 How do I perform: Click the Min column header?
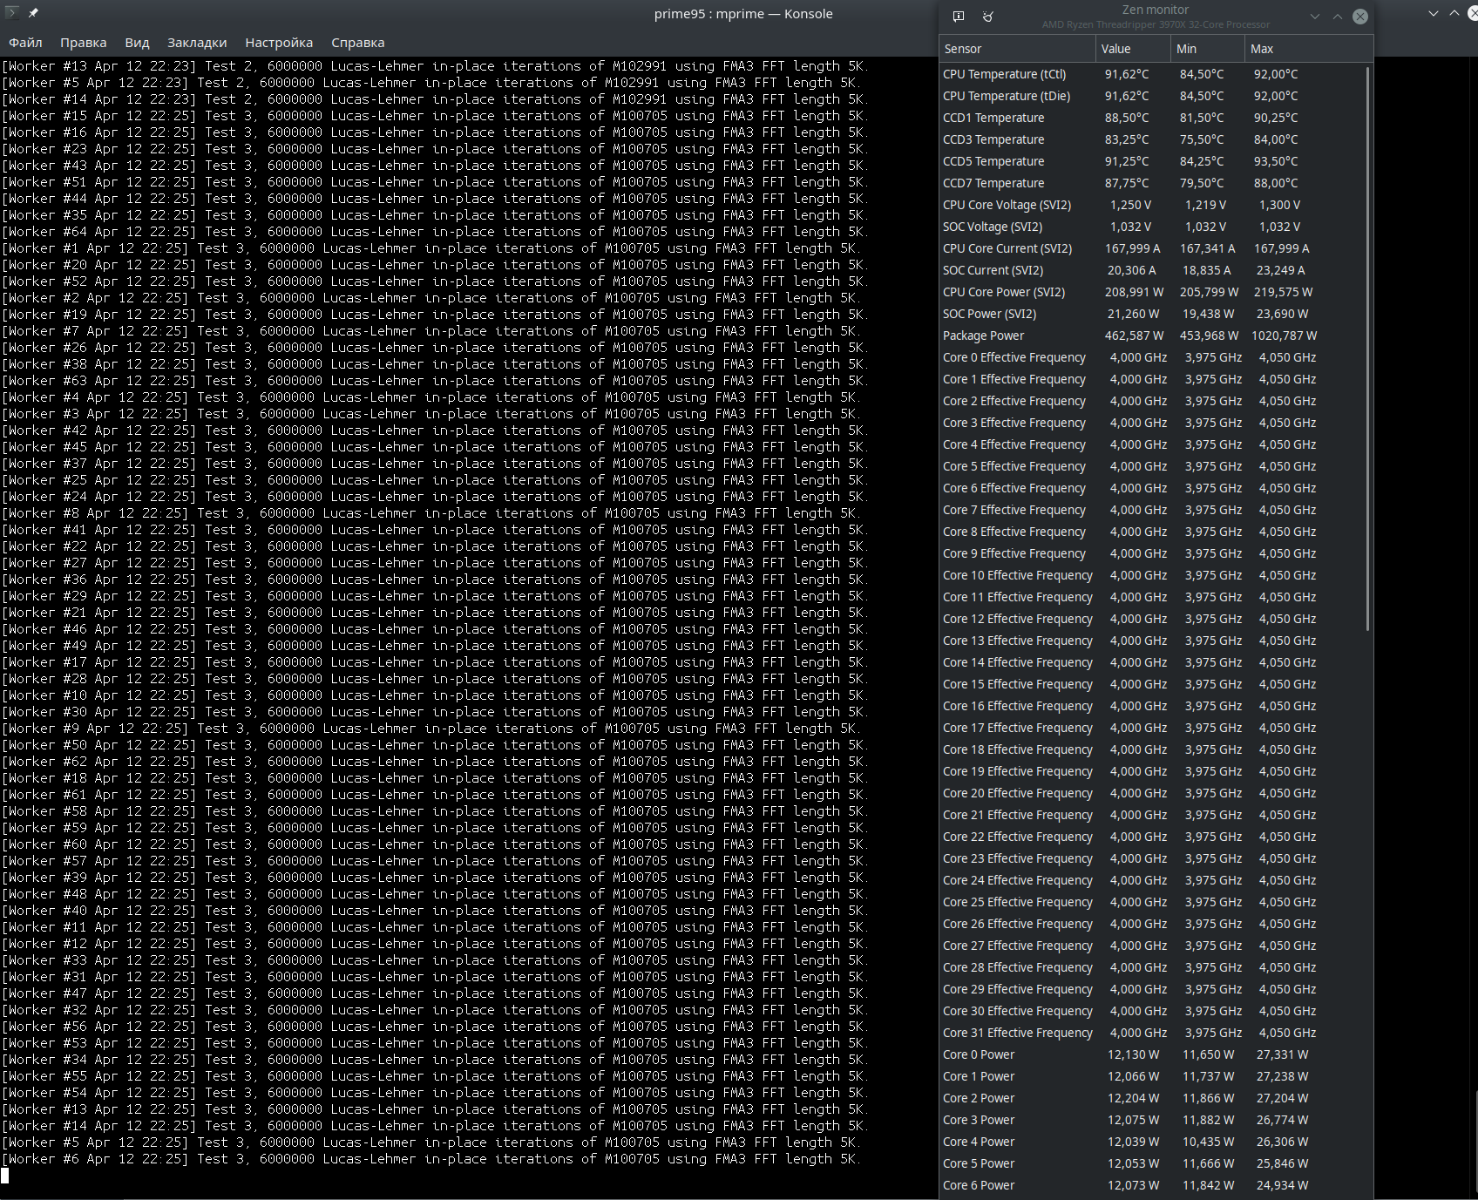[1209, 49]
